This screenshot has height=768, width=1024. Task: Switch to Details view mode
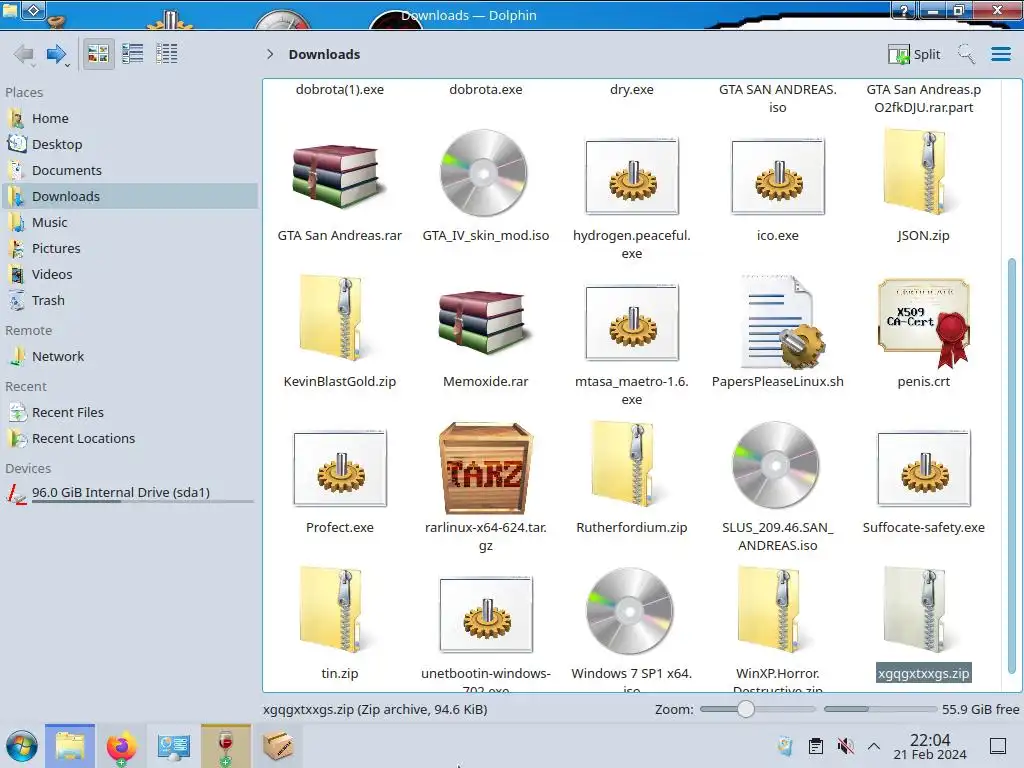pyautogui.click(x=167, y=54)
